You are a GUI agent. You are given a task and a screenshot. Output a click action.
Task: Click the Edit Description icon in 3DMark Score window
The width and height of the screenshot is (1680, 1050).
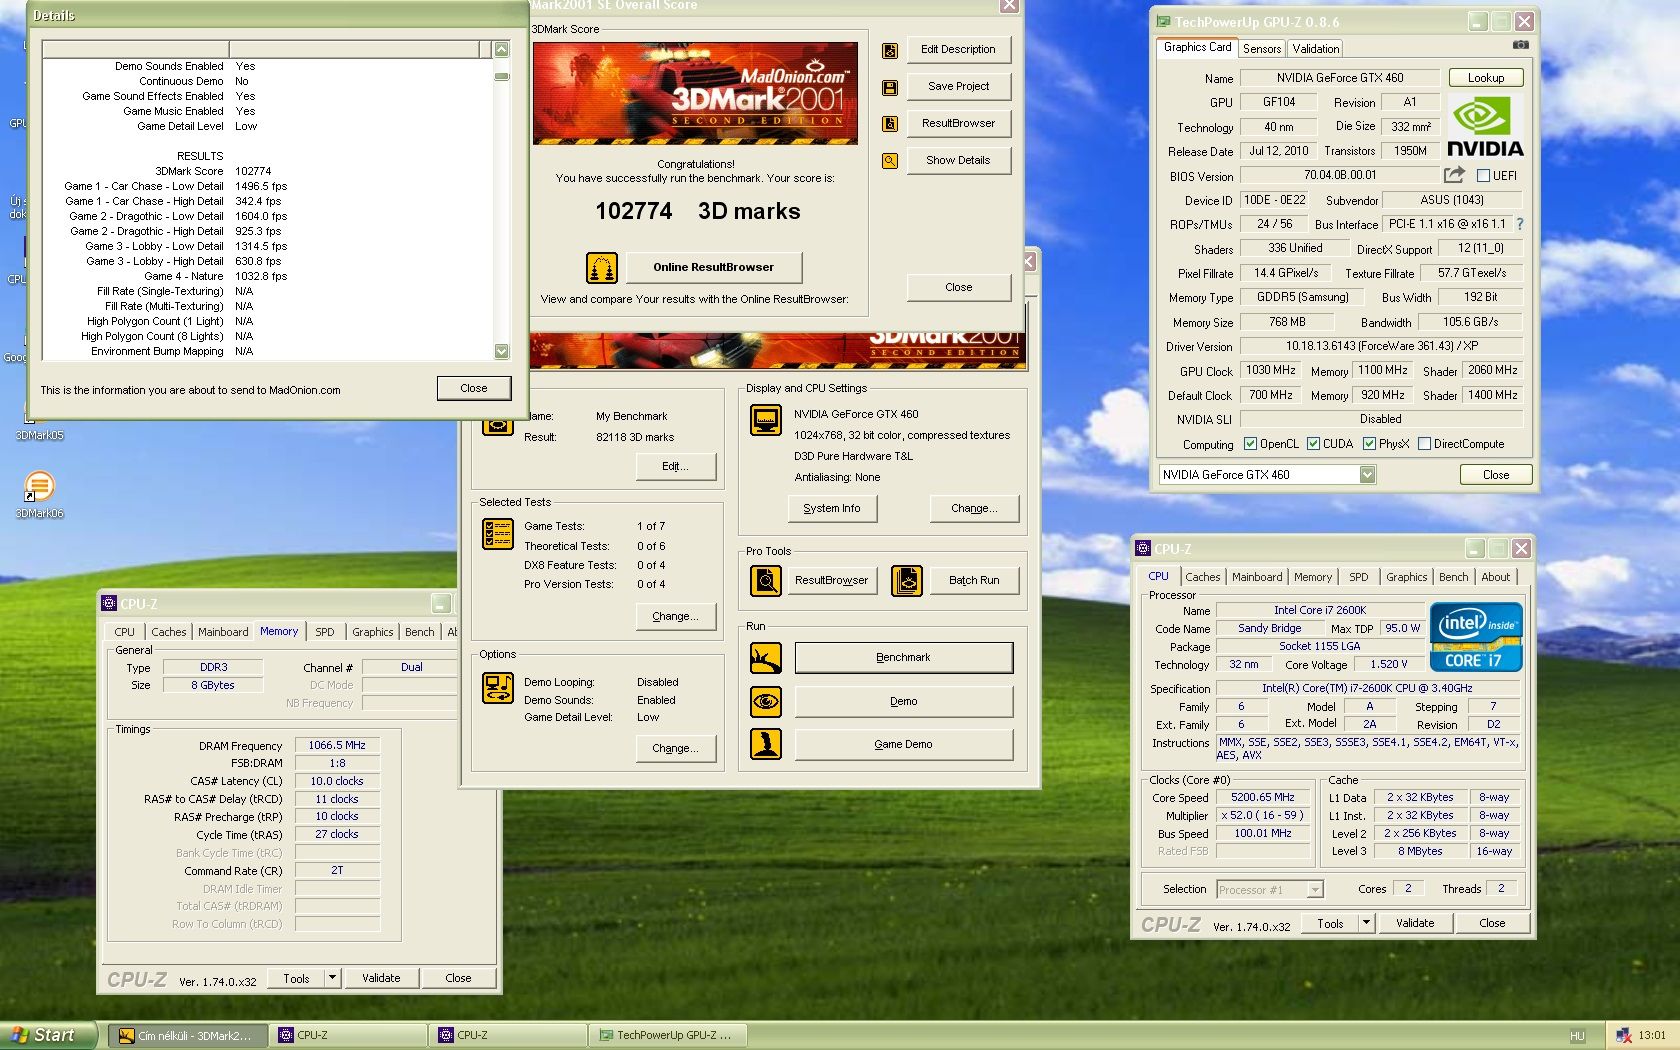[x=889, y=50]
